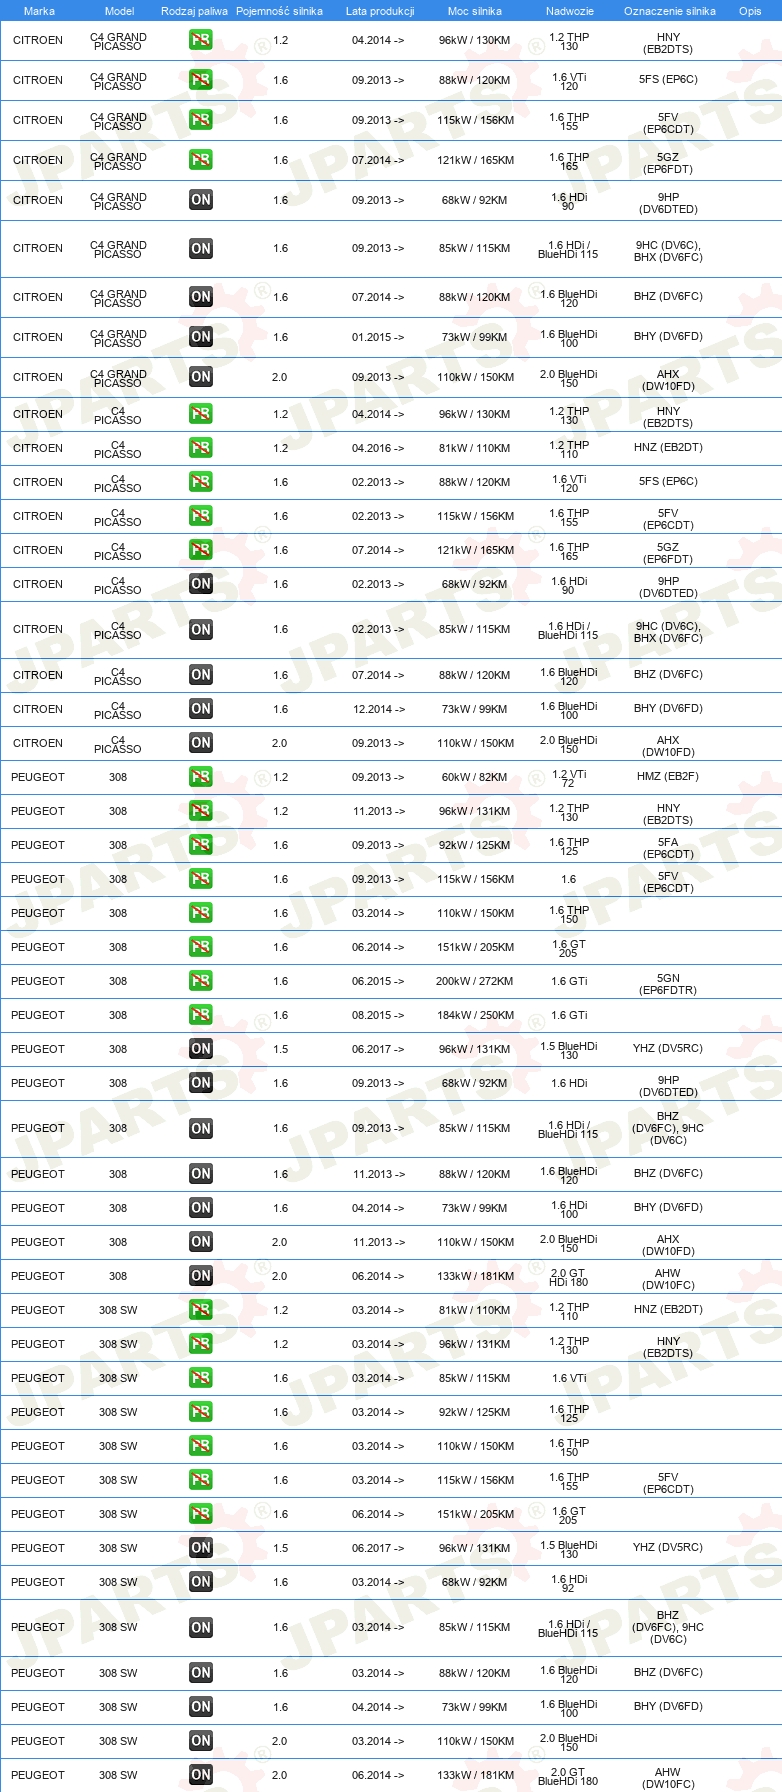The width and height of the screenshot is (782, 1792).
Task: Select the 01.2015 production date cell
Action: point(378,338)
